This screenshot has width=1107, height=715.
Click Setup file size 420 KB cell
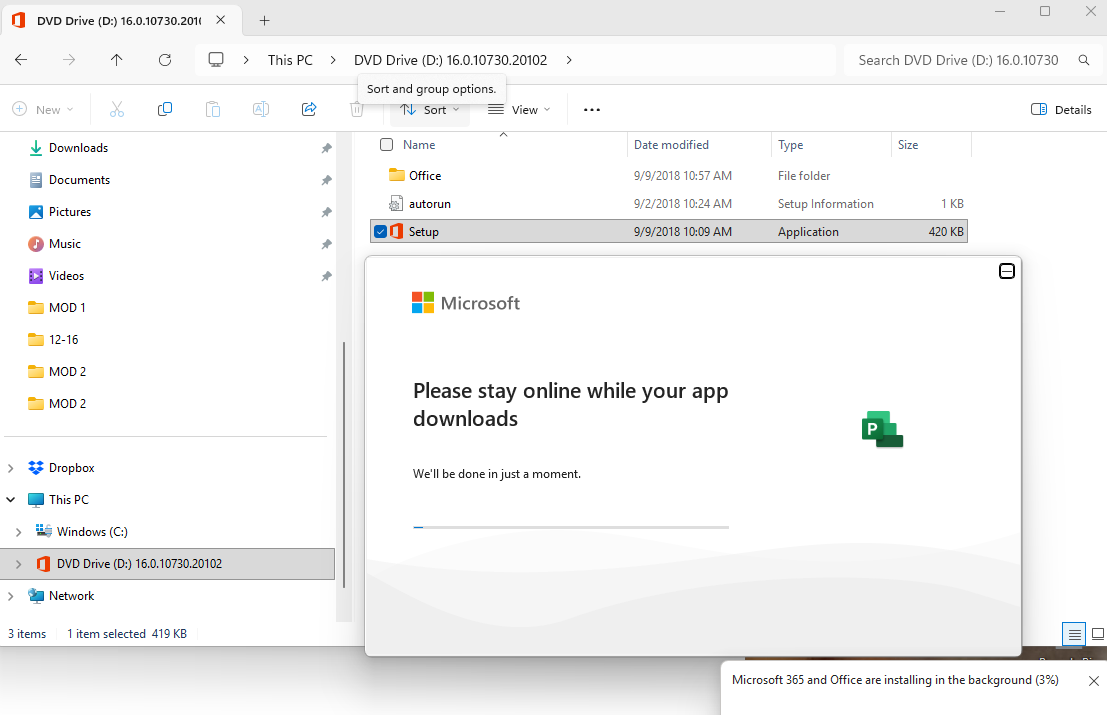click(x=946, y=232)
